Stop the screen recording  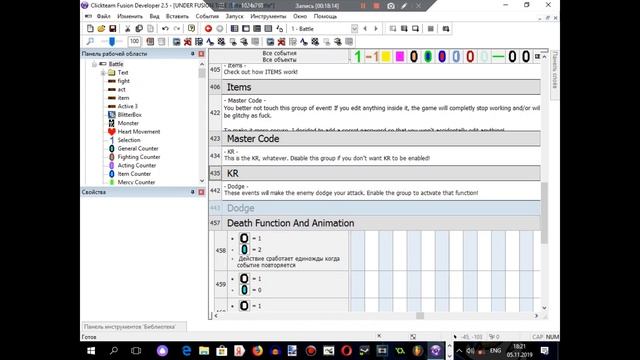coord(376,6)
